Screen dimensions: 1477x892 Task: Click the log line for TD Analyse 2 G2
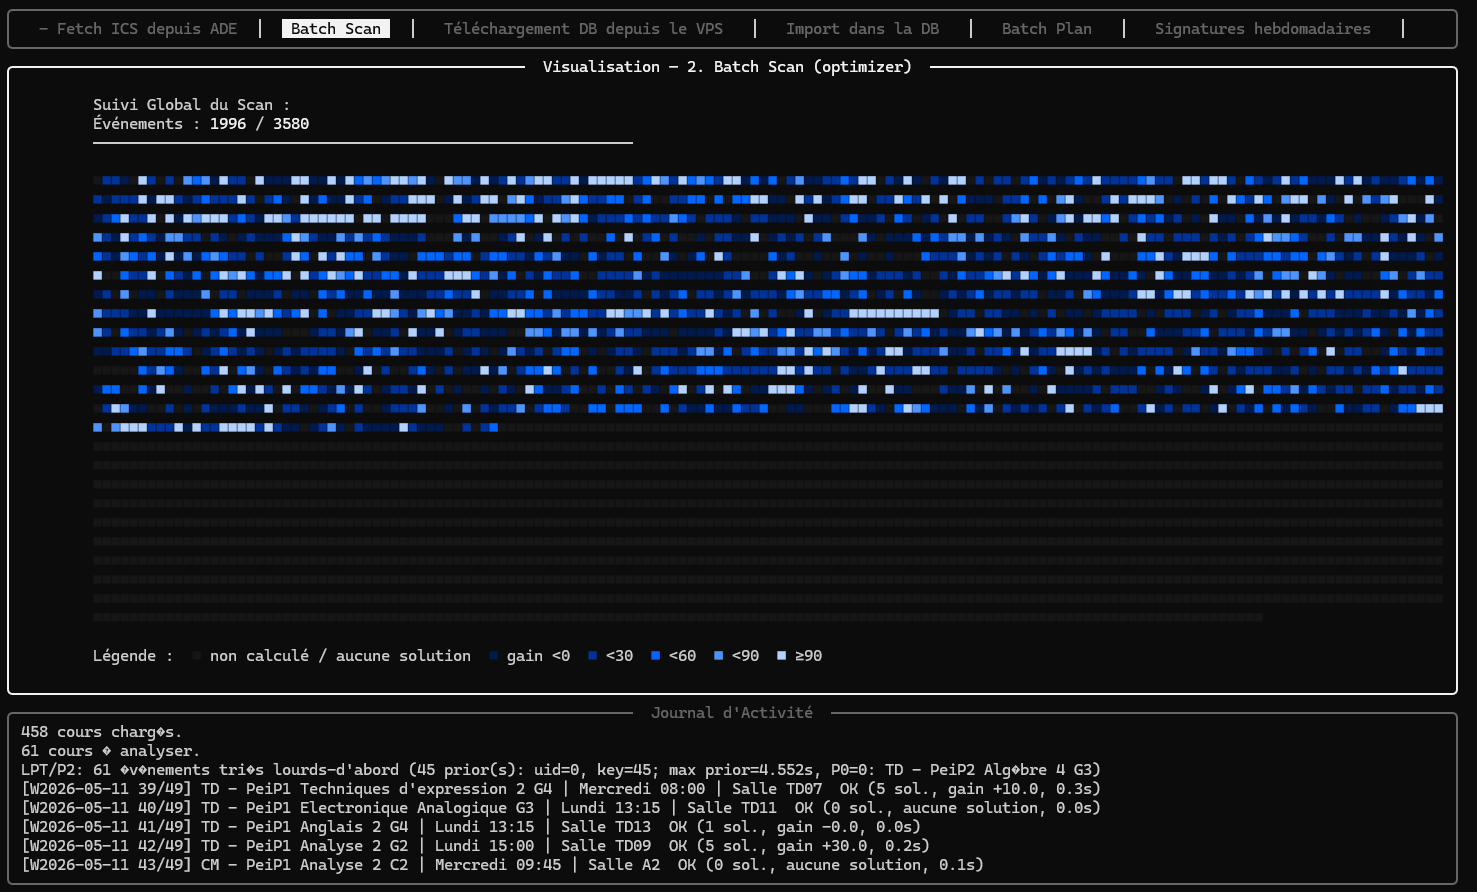coord(475,846)
